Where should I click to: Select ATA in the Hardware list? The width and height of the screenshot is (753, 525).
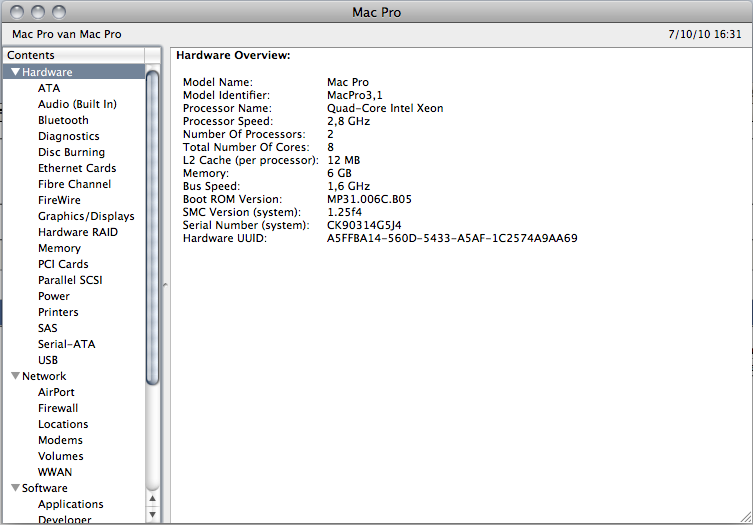coord(49,88)
